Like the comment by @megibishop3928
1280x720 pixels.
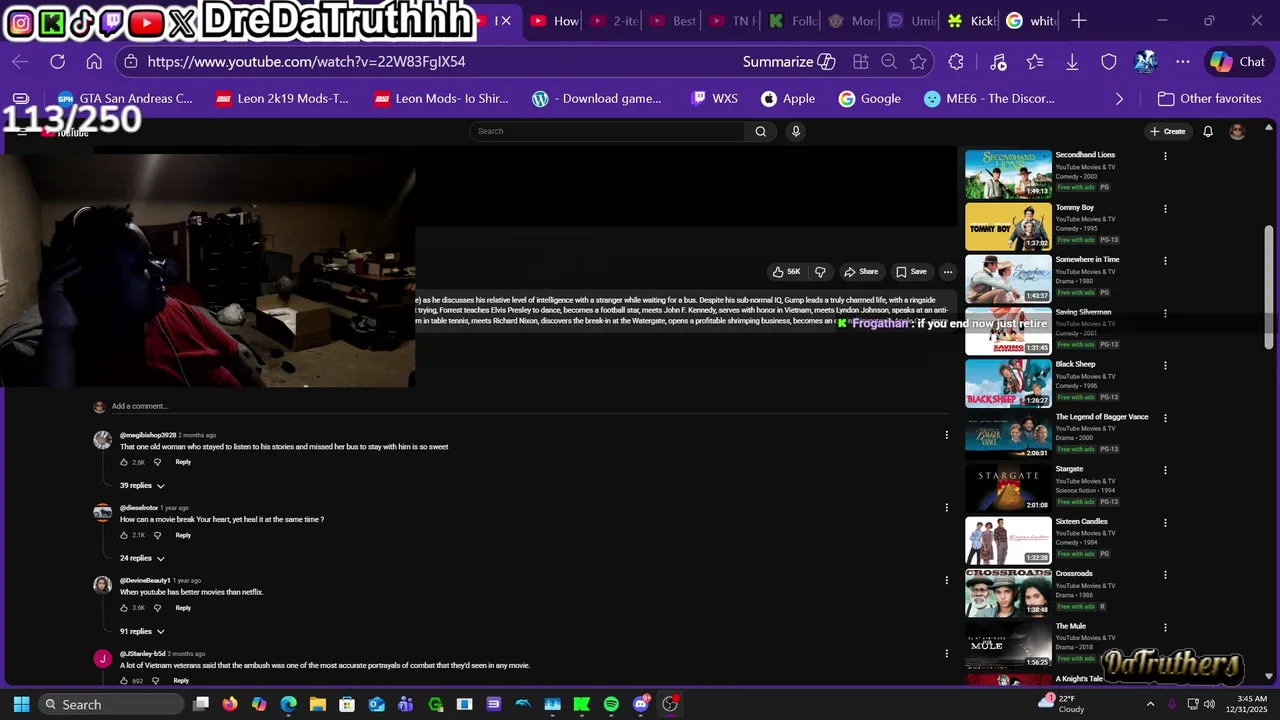coord(125,462)
